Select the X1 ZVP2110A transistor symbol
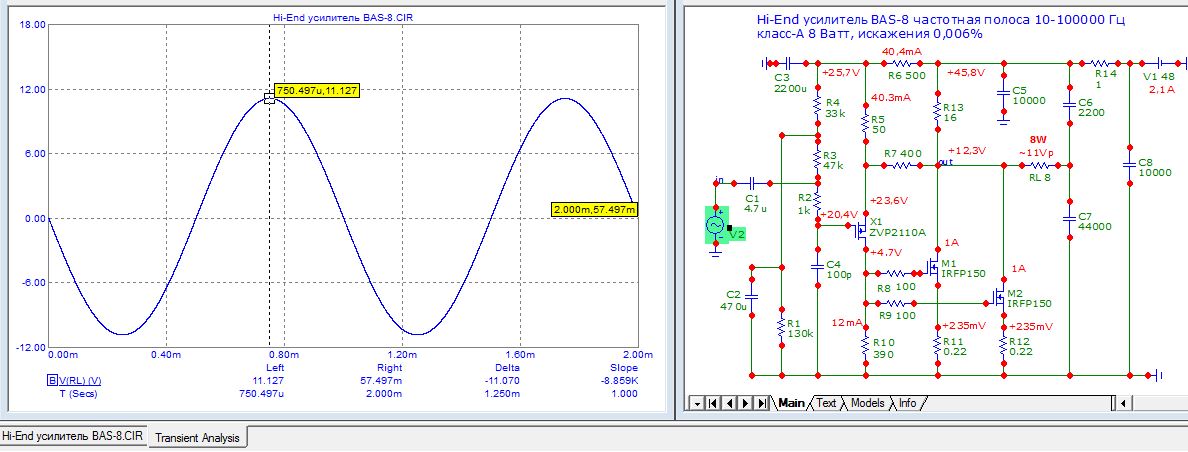This screenshot has height=452, width=1188. pos(861,230)
